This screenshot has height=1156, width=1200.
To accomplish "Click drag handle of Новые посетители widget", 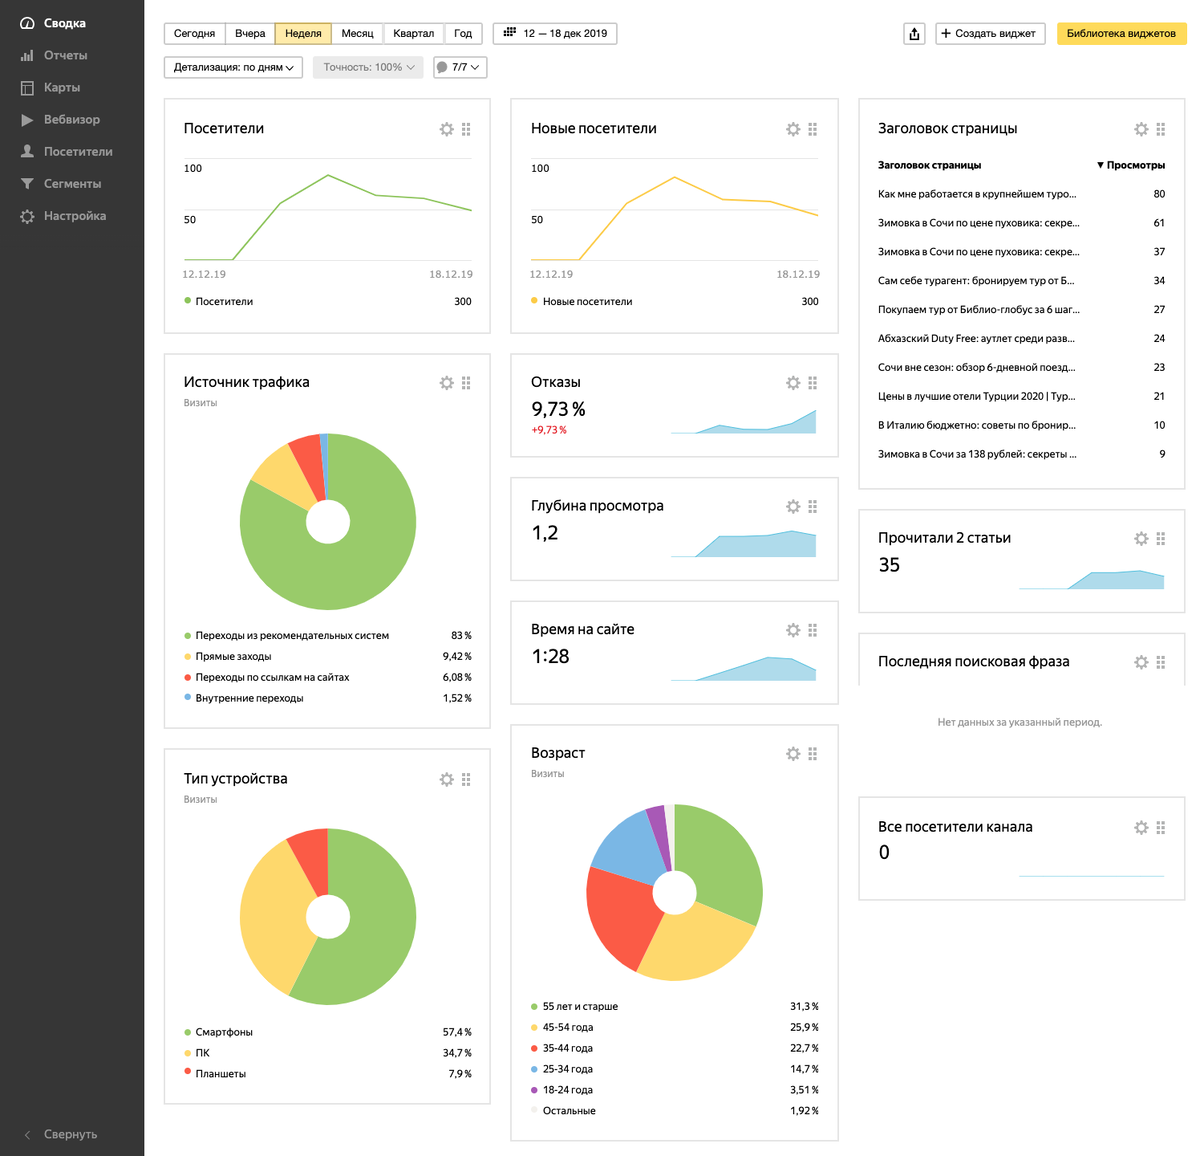I will pos(813,129).
